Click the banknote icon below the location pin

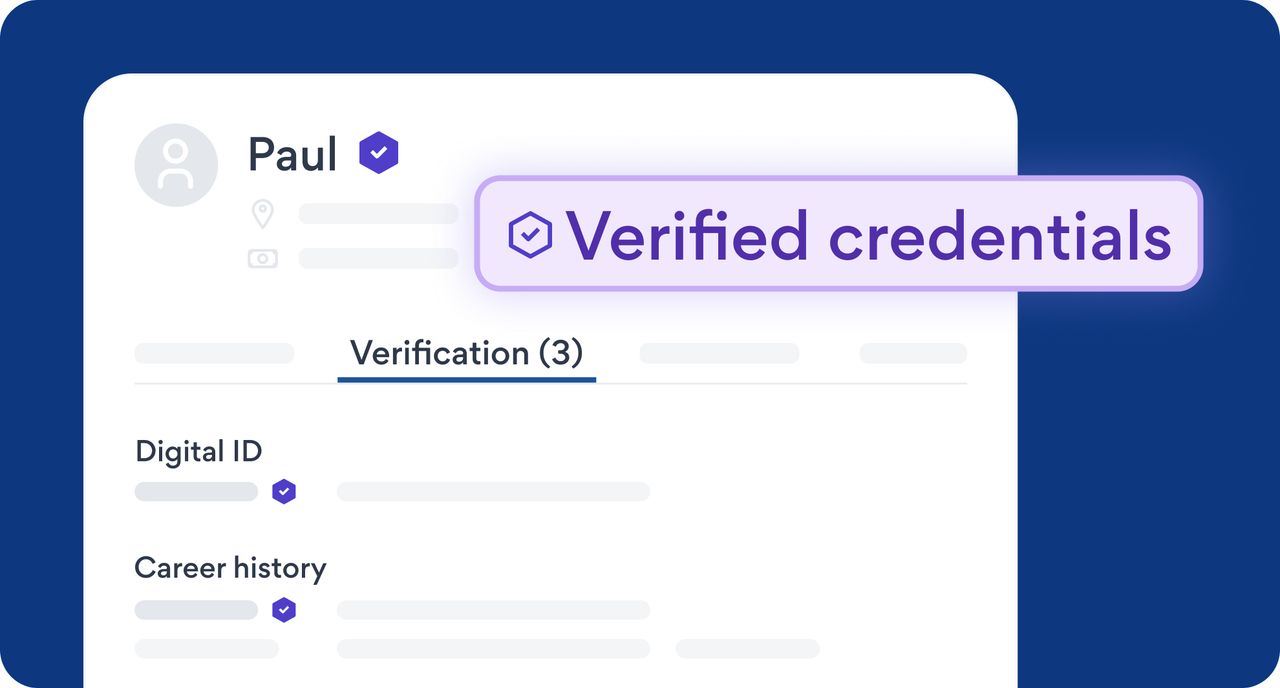tap(262, 259)
